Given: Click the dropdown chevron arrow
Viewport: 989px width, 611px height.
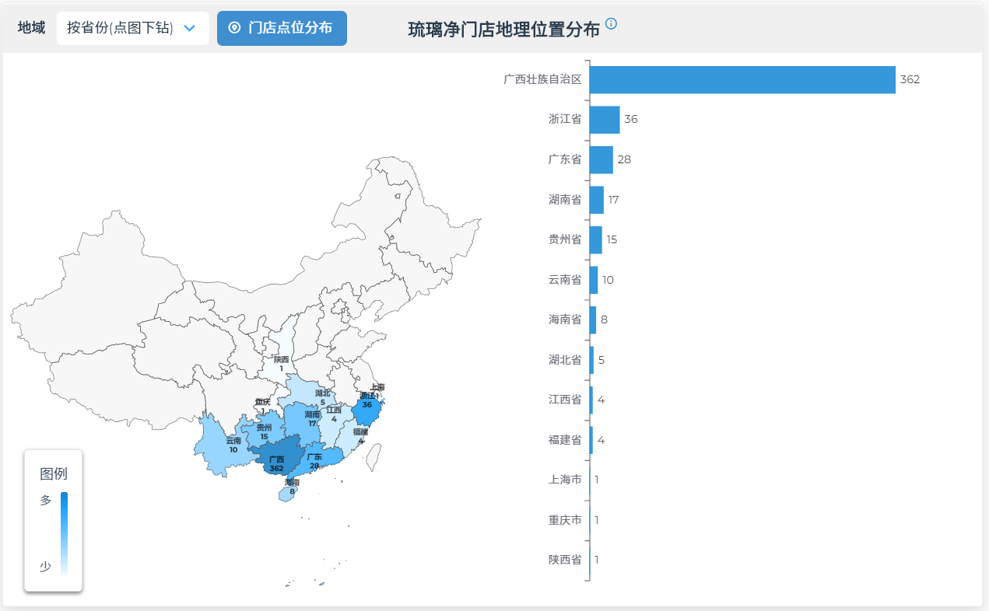Looking at the screenshot, I should coord(189,28).
